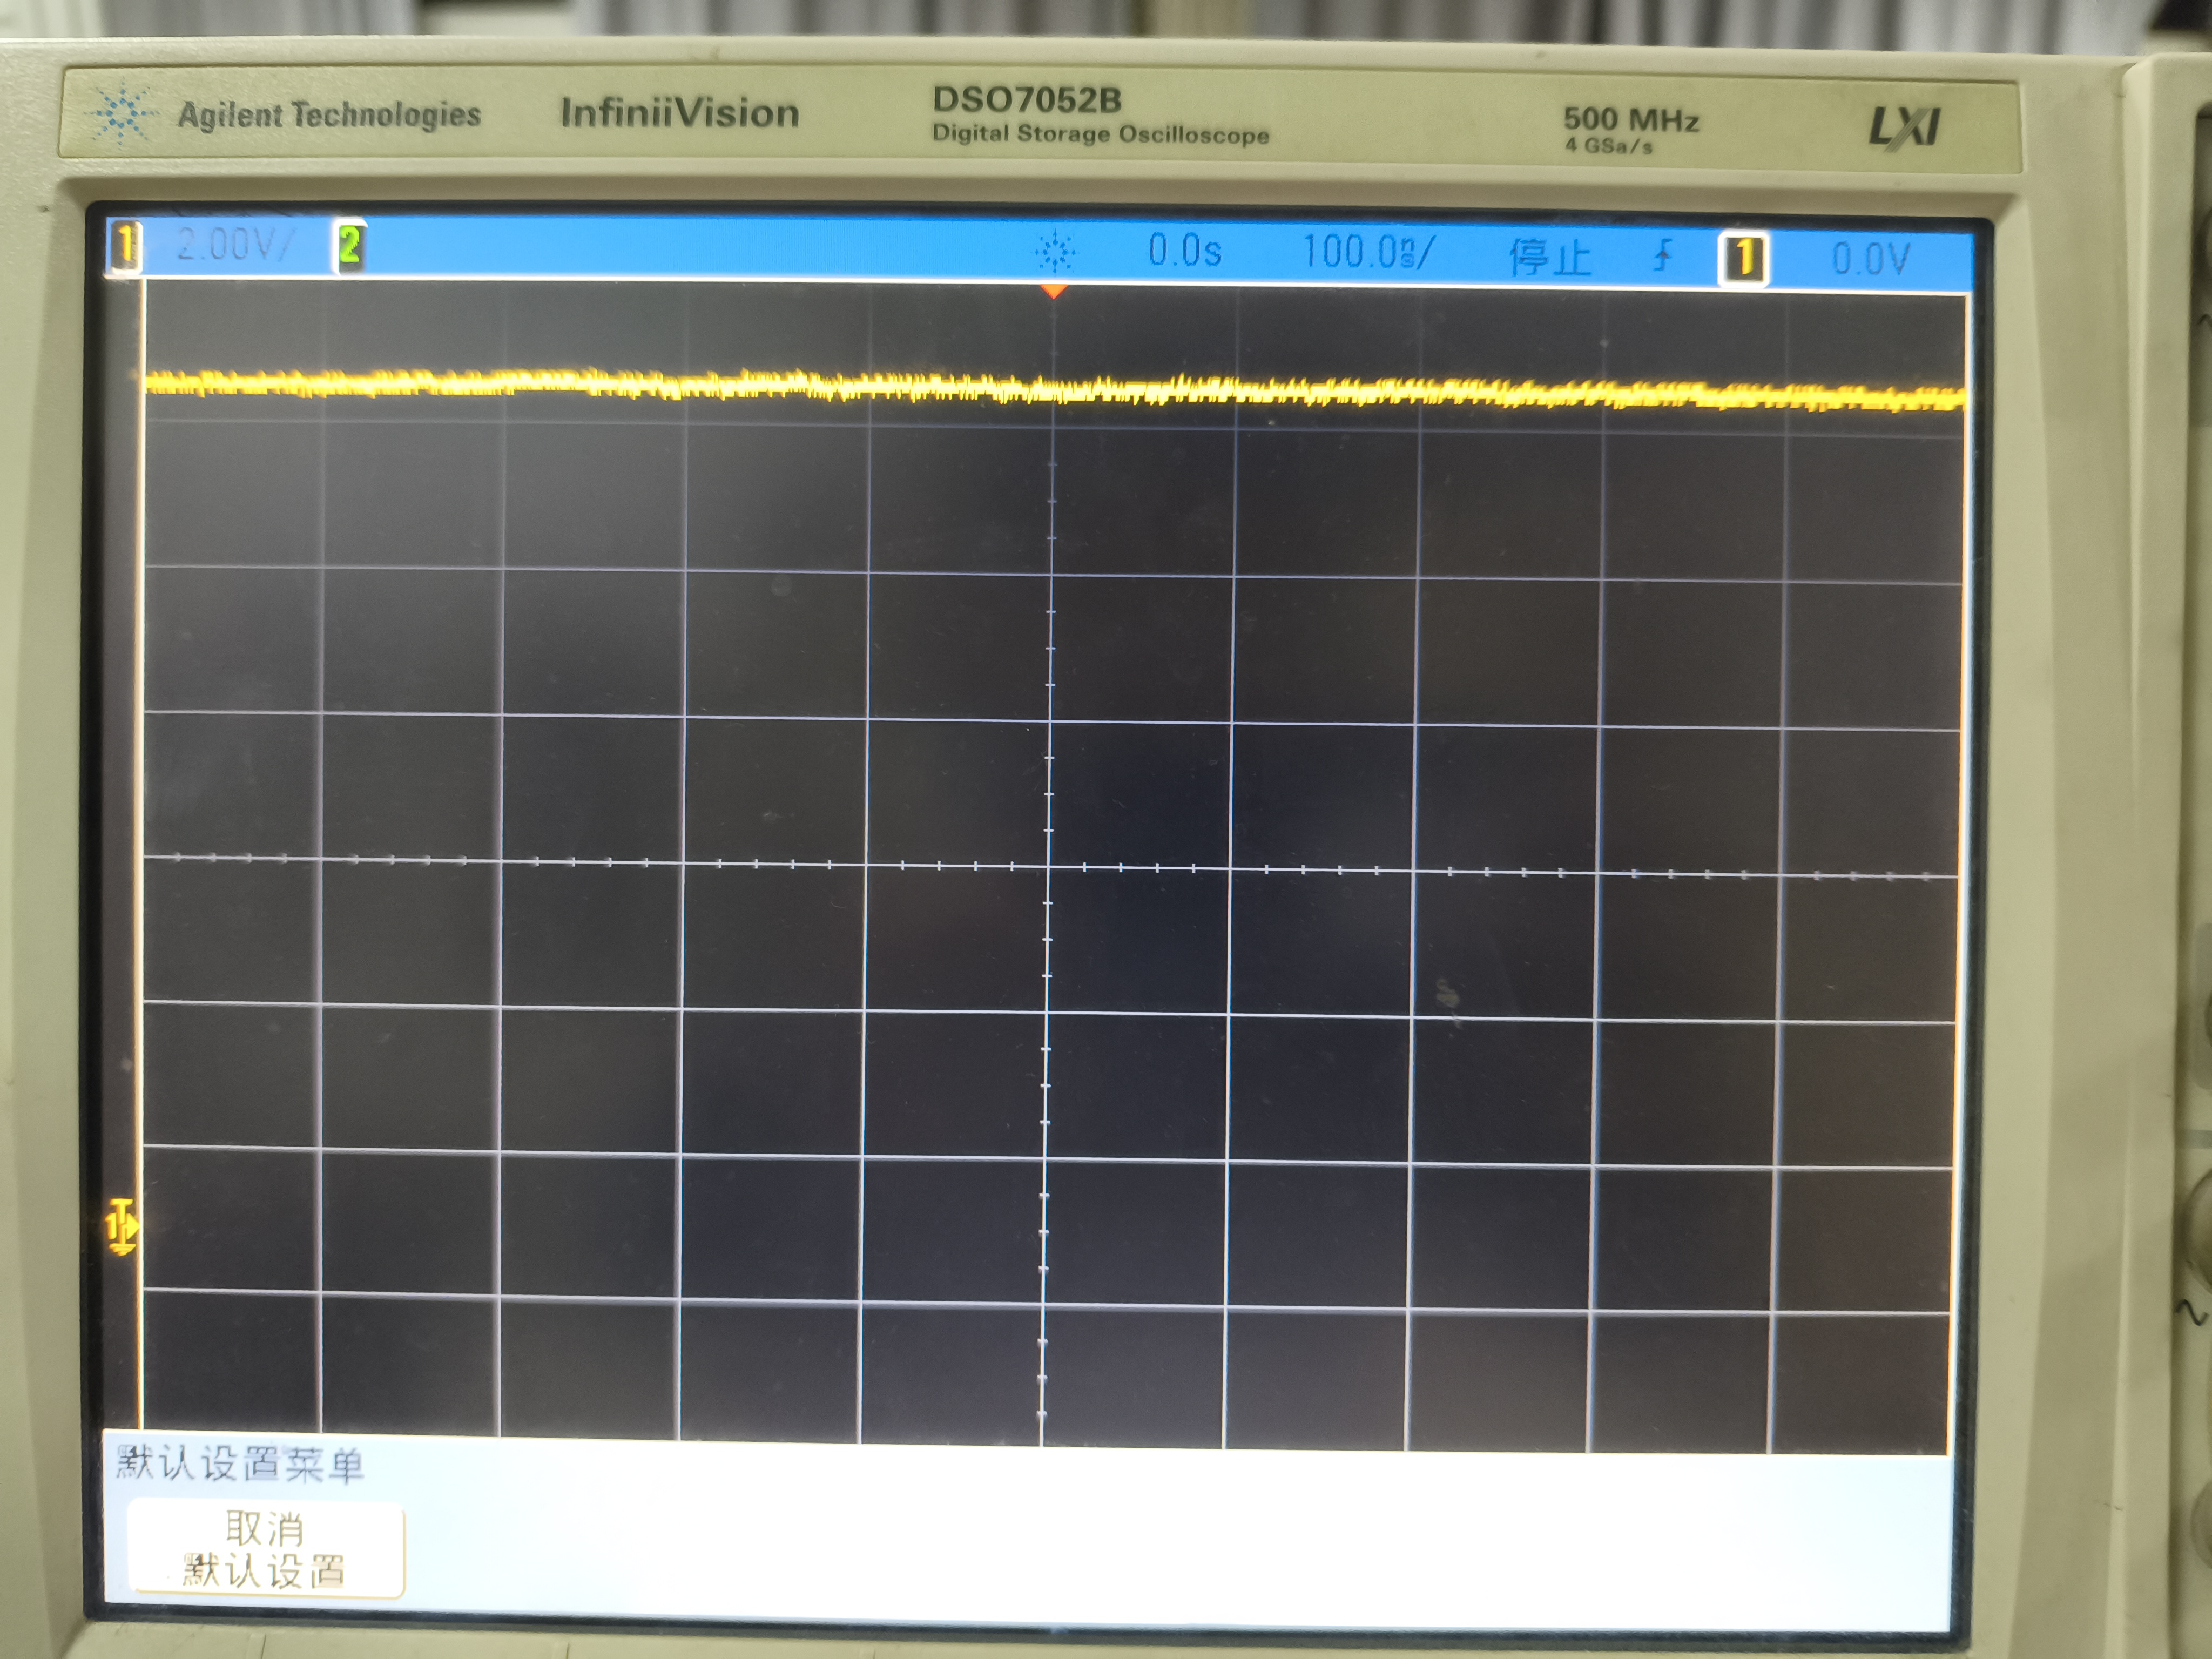Click the 500 MHz bandwidth label
The height and width of the screenshot is (1659, 2212).
click(1630, 120)
